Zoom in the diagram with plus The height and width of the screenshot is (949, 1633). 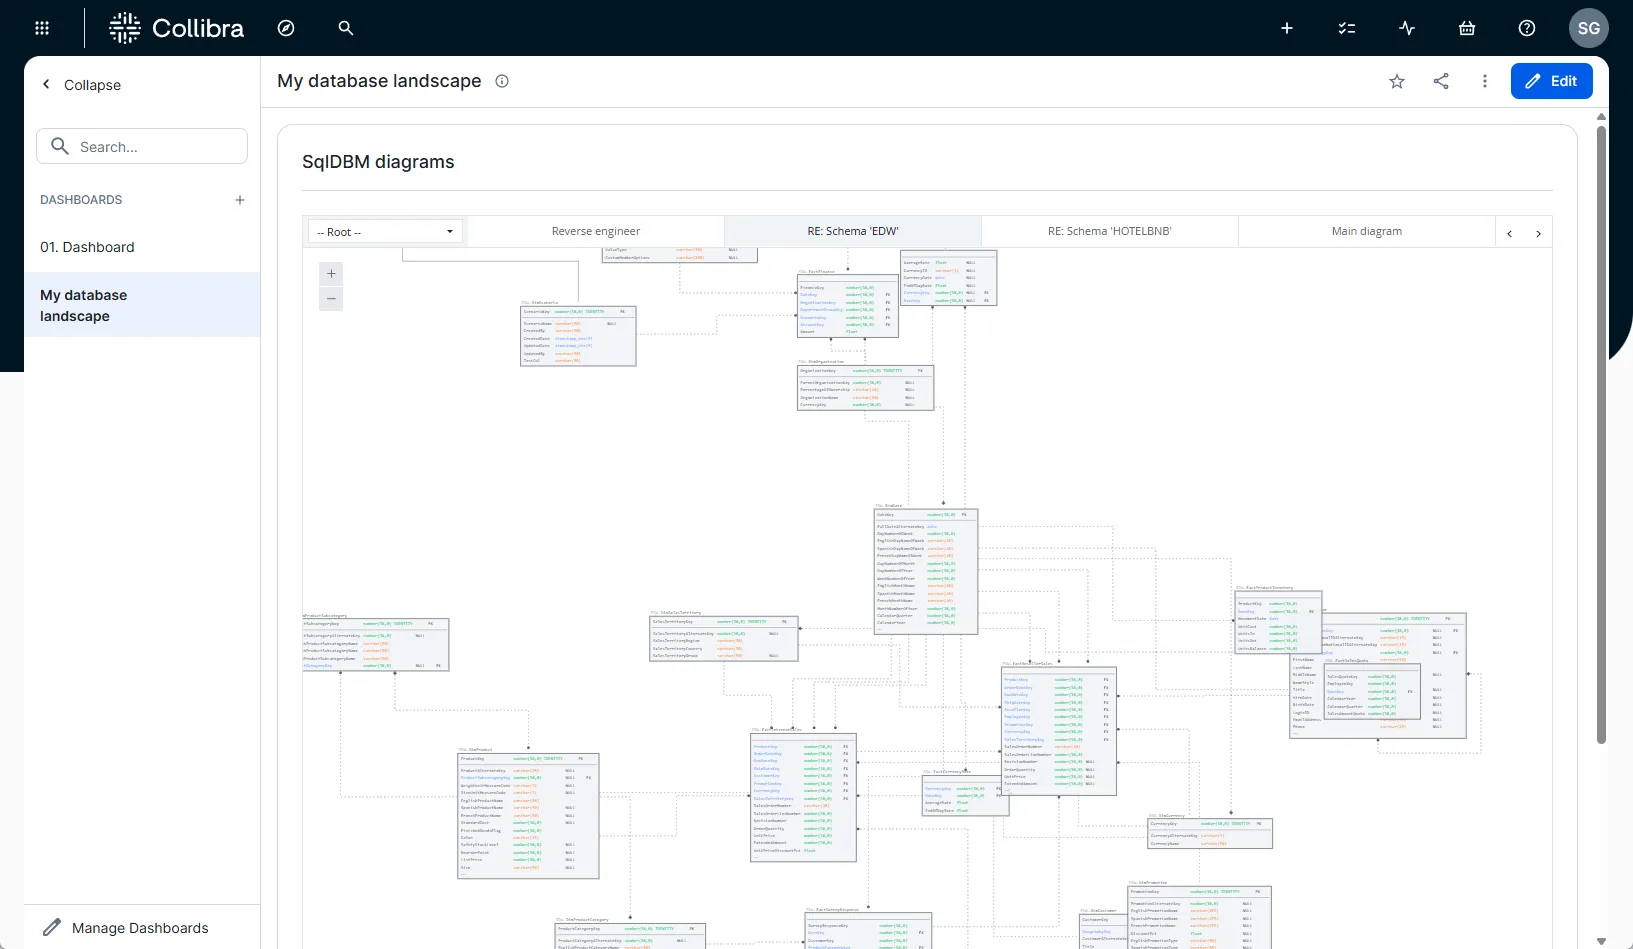coord(331,274)
